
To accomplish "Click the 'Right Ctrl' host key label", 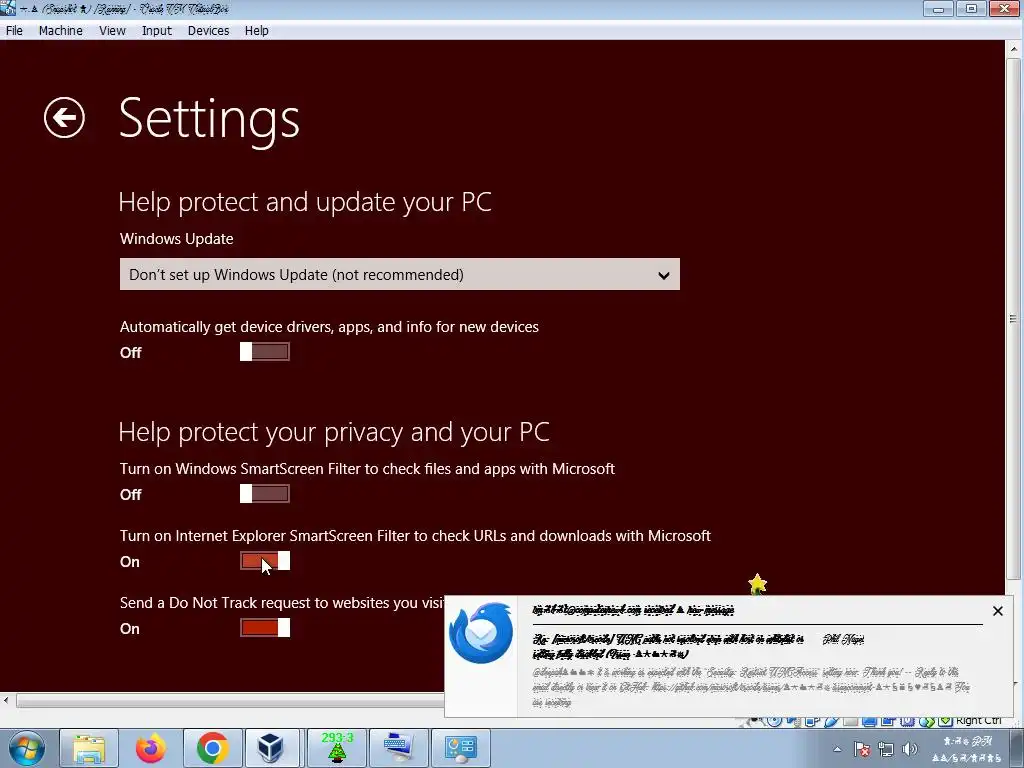I will pyautogui.click(x=978, y=721).
